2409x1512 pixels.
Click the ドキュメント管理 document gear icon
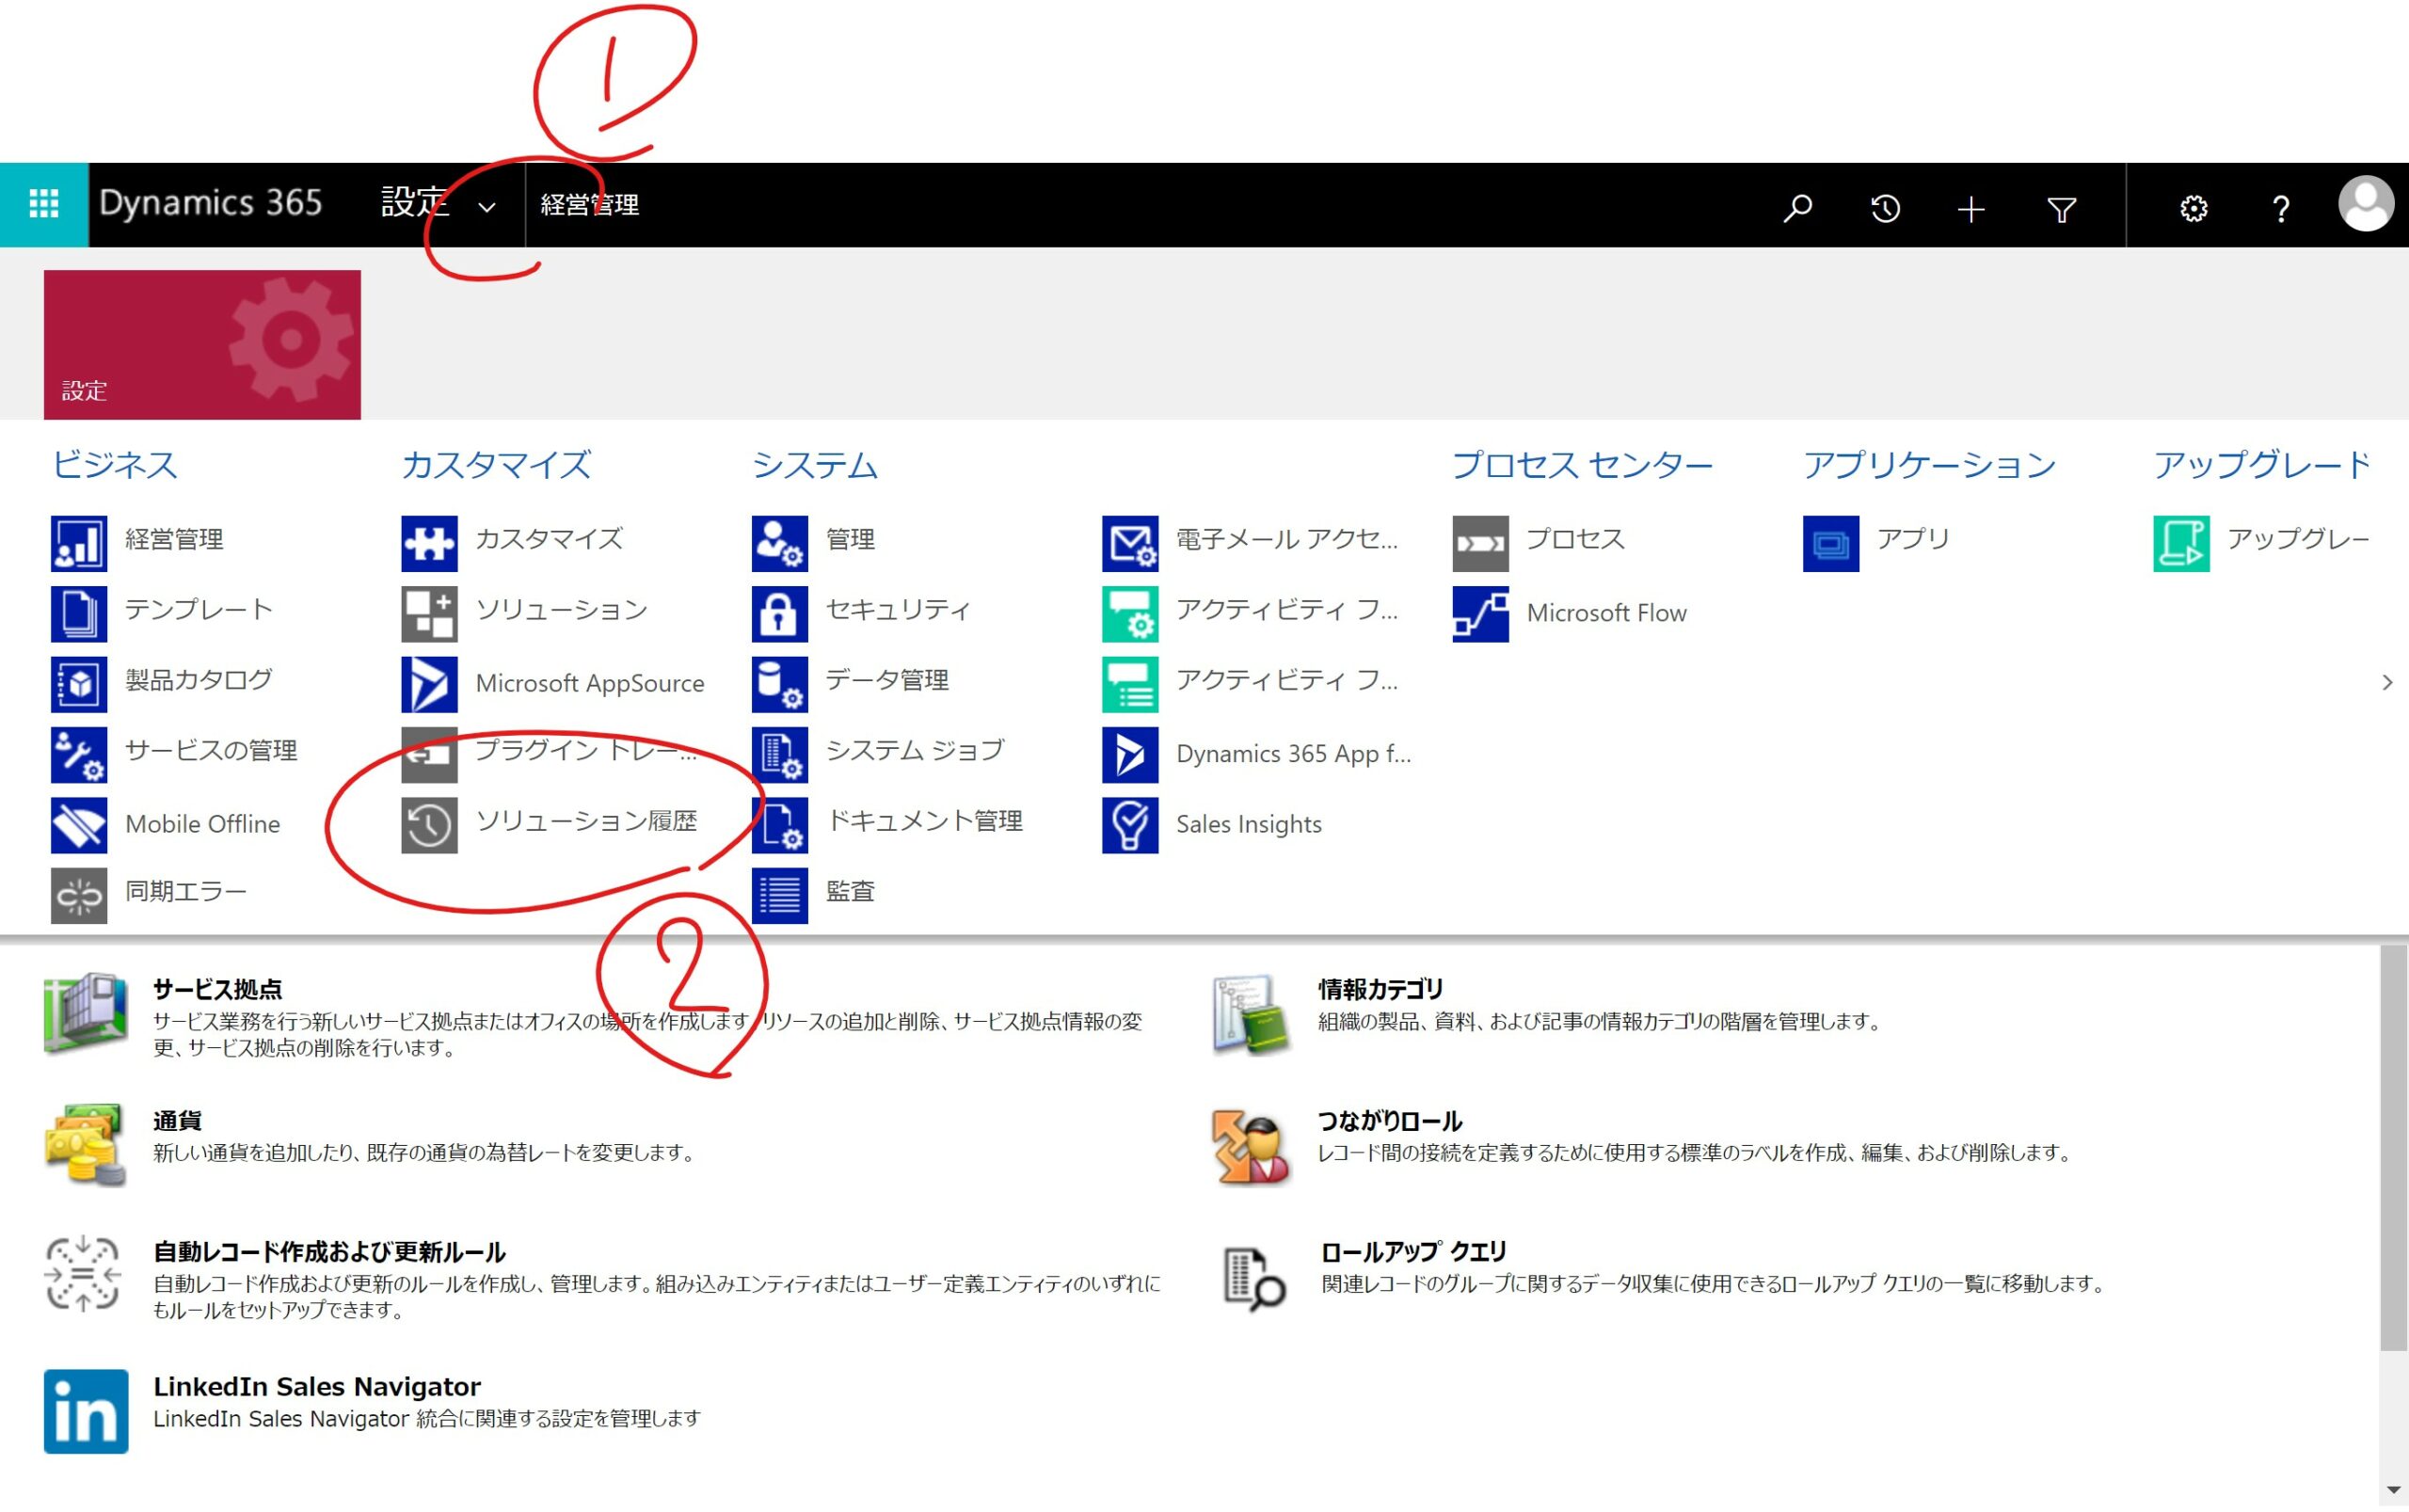click(x=780, y=824)
